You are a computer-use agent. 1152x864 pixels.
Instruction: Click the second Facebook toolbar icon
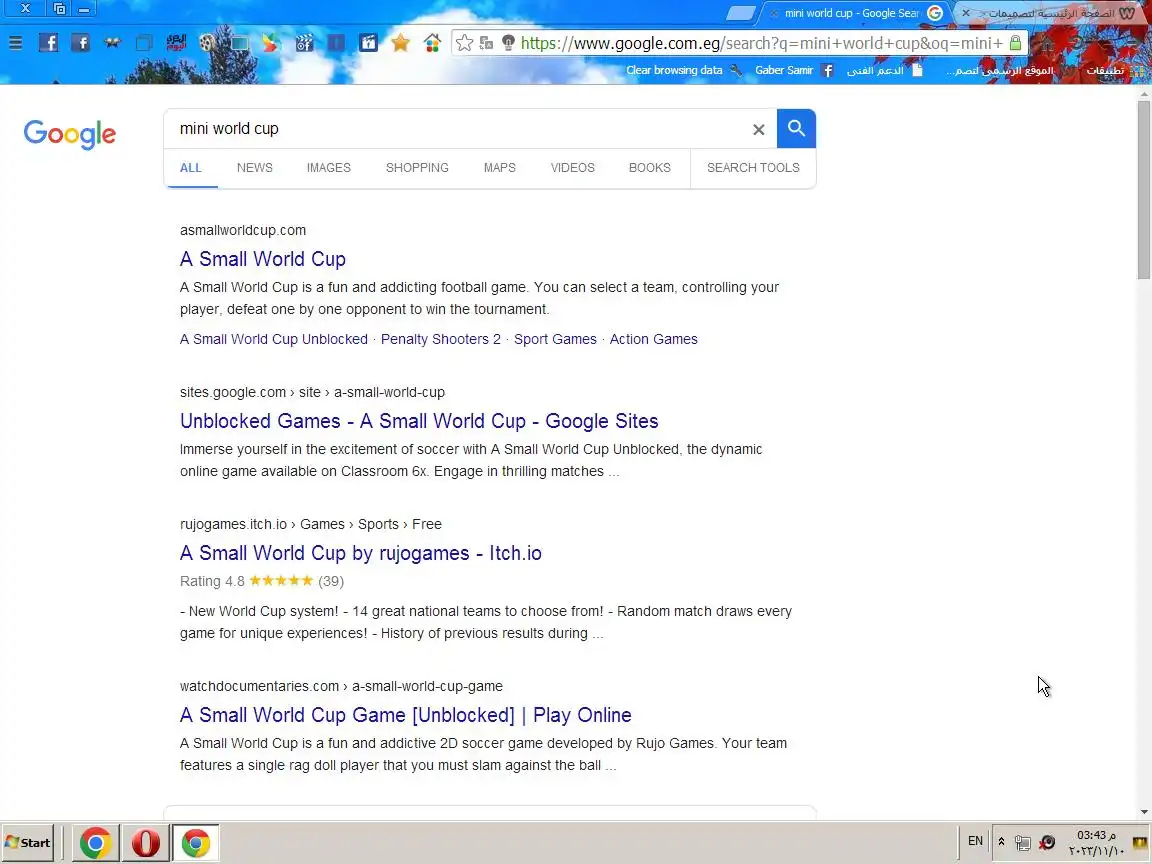click(81, 43)
